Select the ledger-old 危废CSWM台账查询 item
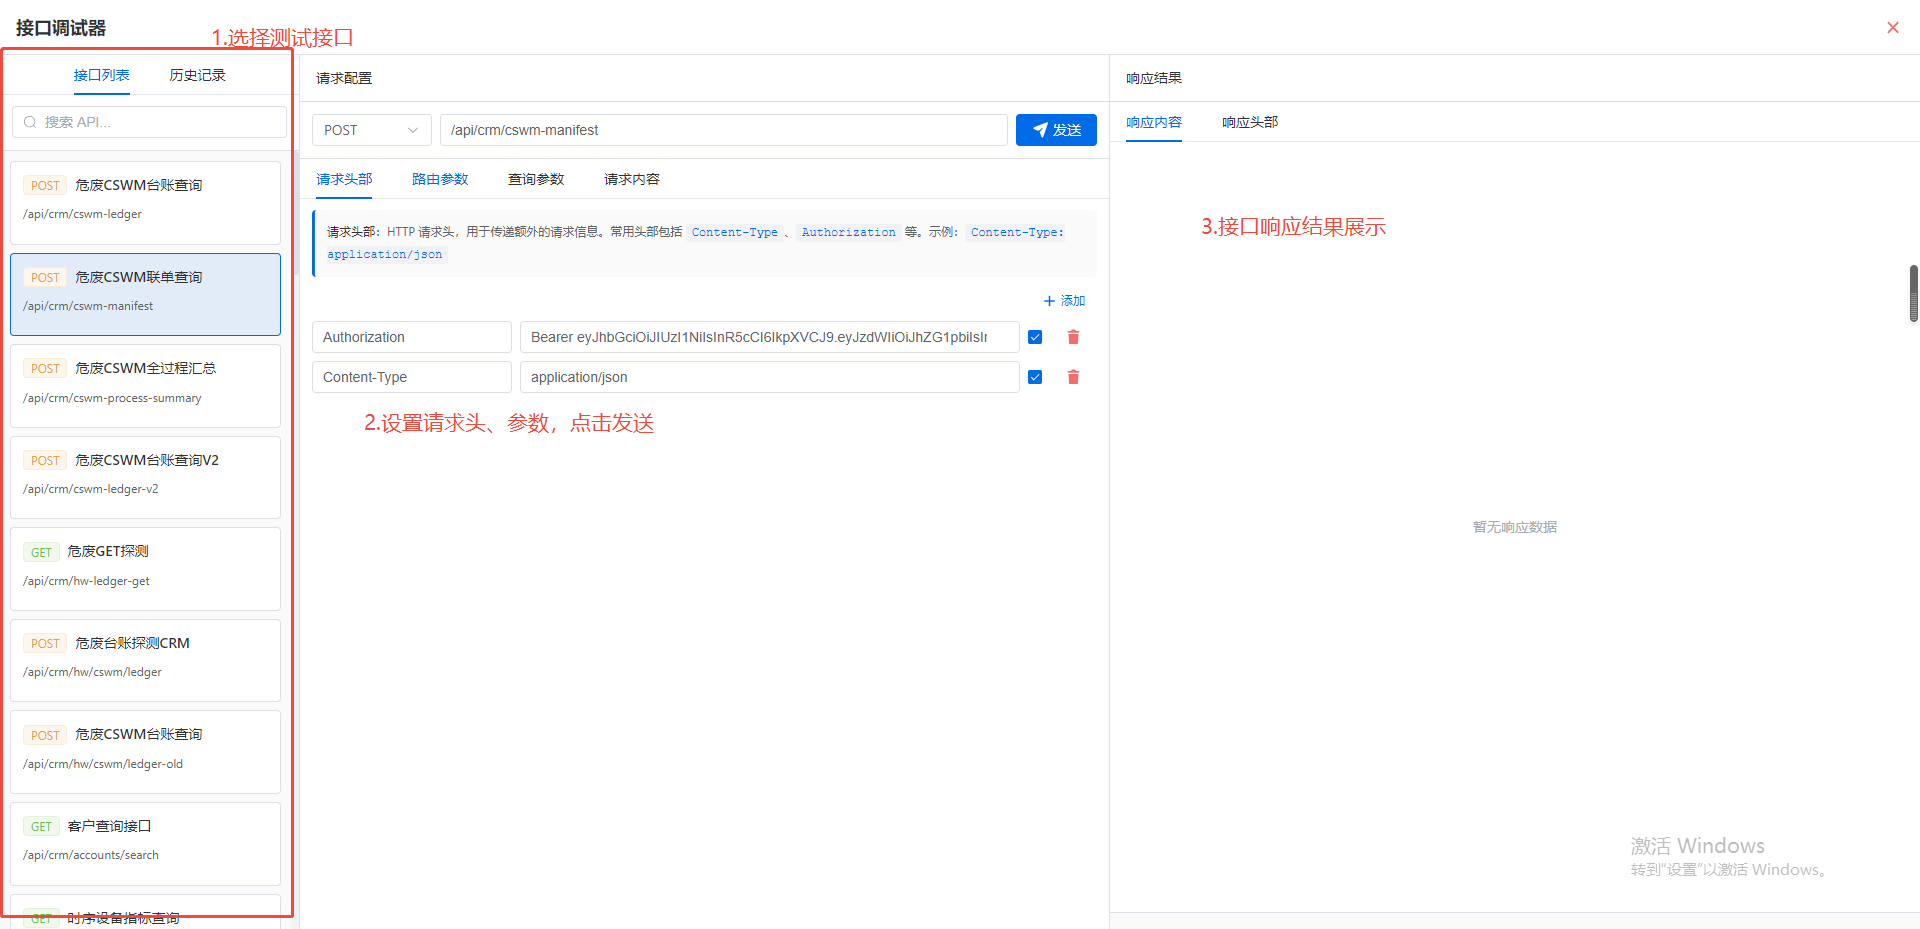Screen dimensions: 1920x929 tap(145, 752)
